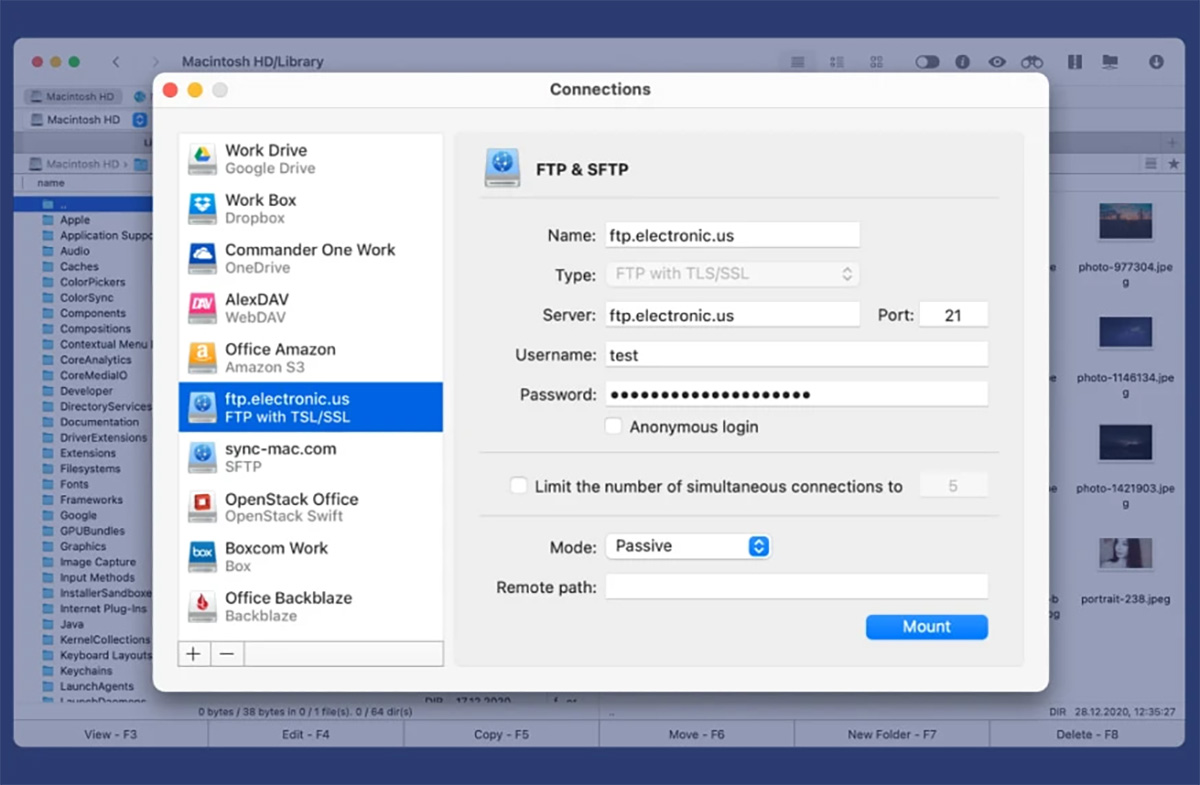Click the info icon in the toolbar
The height and width of the screenshot is (785, 1200).
point(962,61)
